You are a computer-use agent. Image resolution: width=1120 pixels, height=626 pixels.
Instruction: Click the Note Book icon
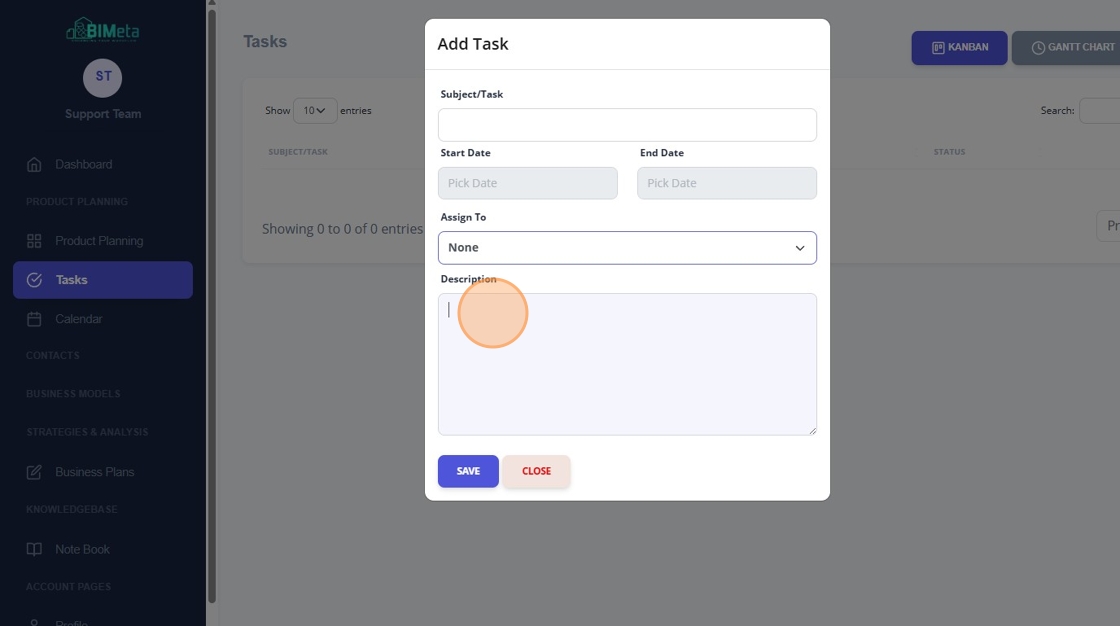tap(34, 550)
